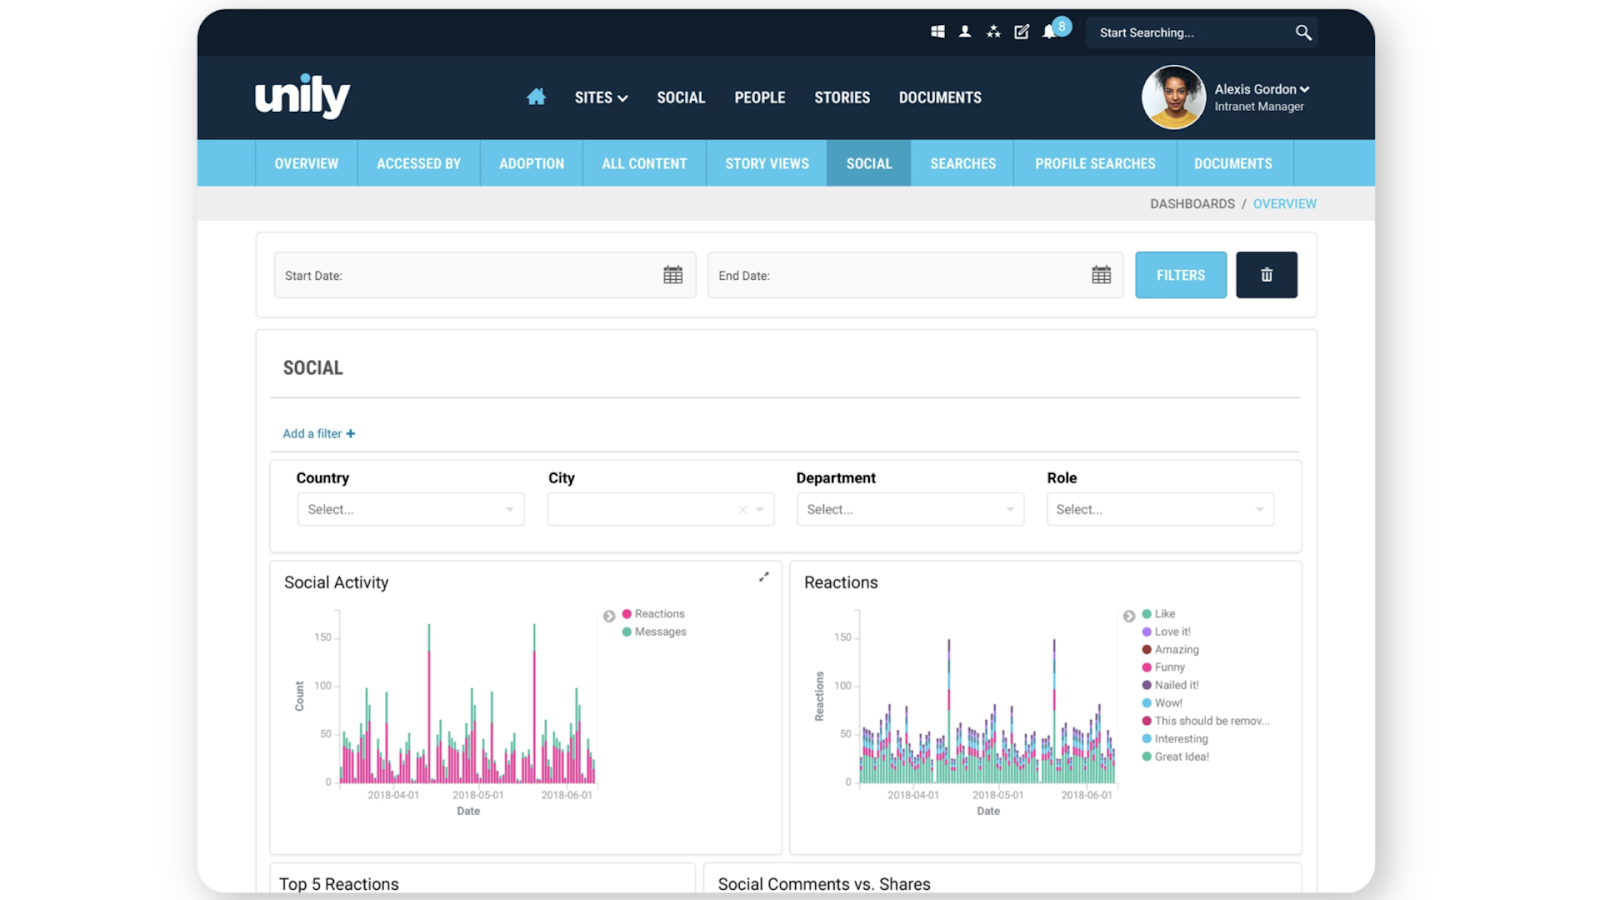Toggle the Nailed it! legend entry
This screenshot has height=900, width=1600.
click(1170, 685)
